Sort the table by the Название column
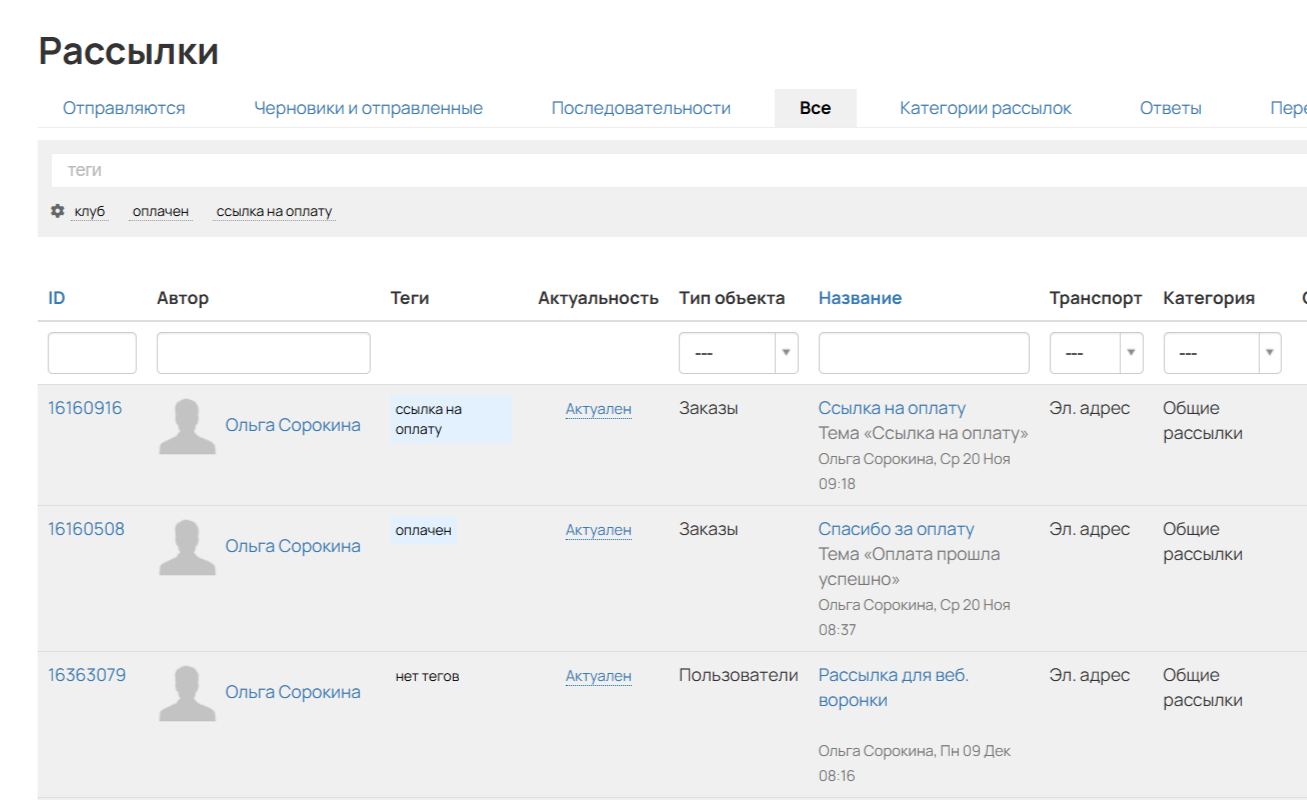 coord(860,298)
